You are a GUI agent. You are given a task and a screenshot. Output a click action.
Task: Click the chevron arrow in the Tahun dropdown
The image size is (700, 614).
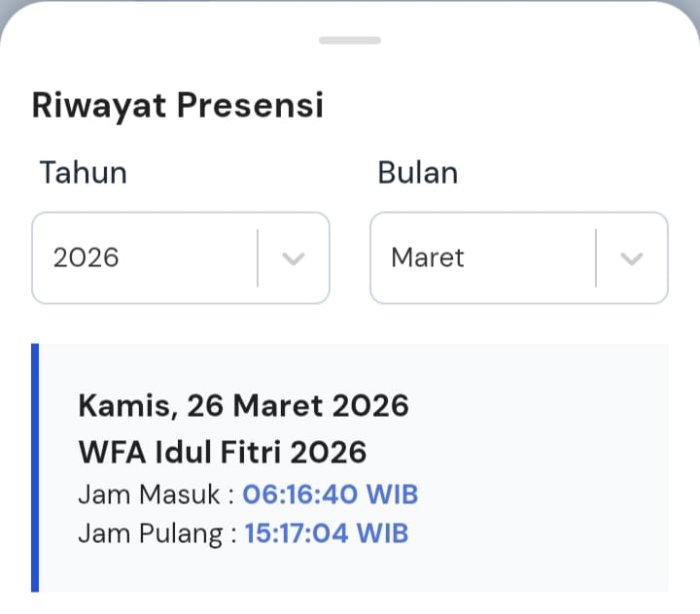coord(293,258)
